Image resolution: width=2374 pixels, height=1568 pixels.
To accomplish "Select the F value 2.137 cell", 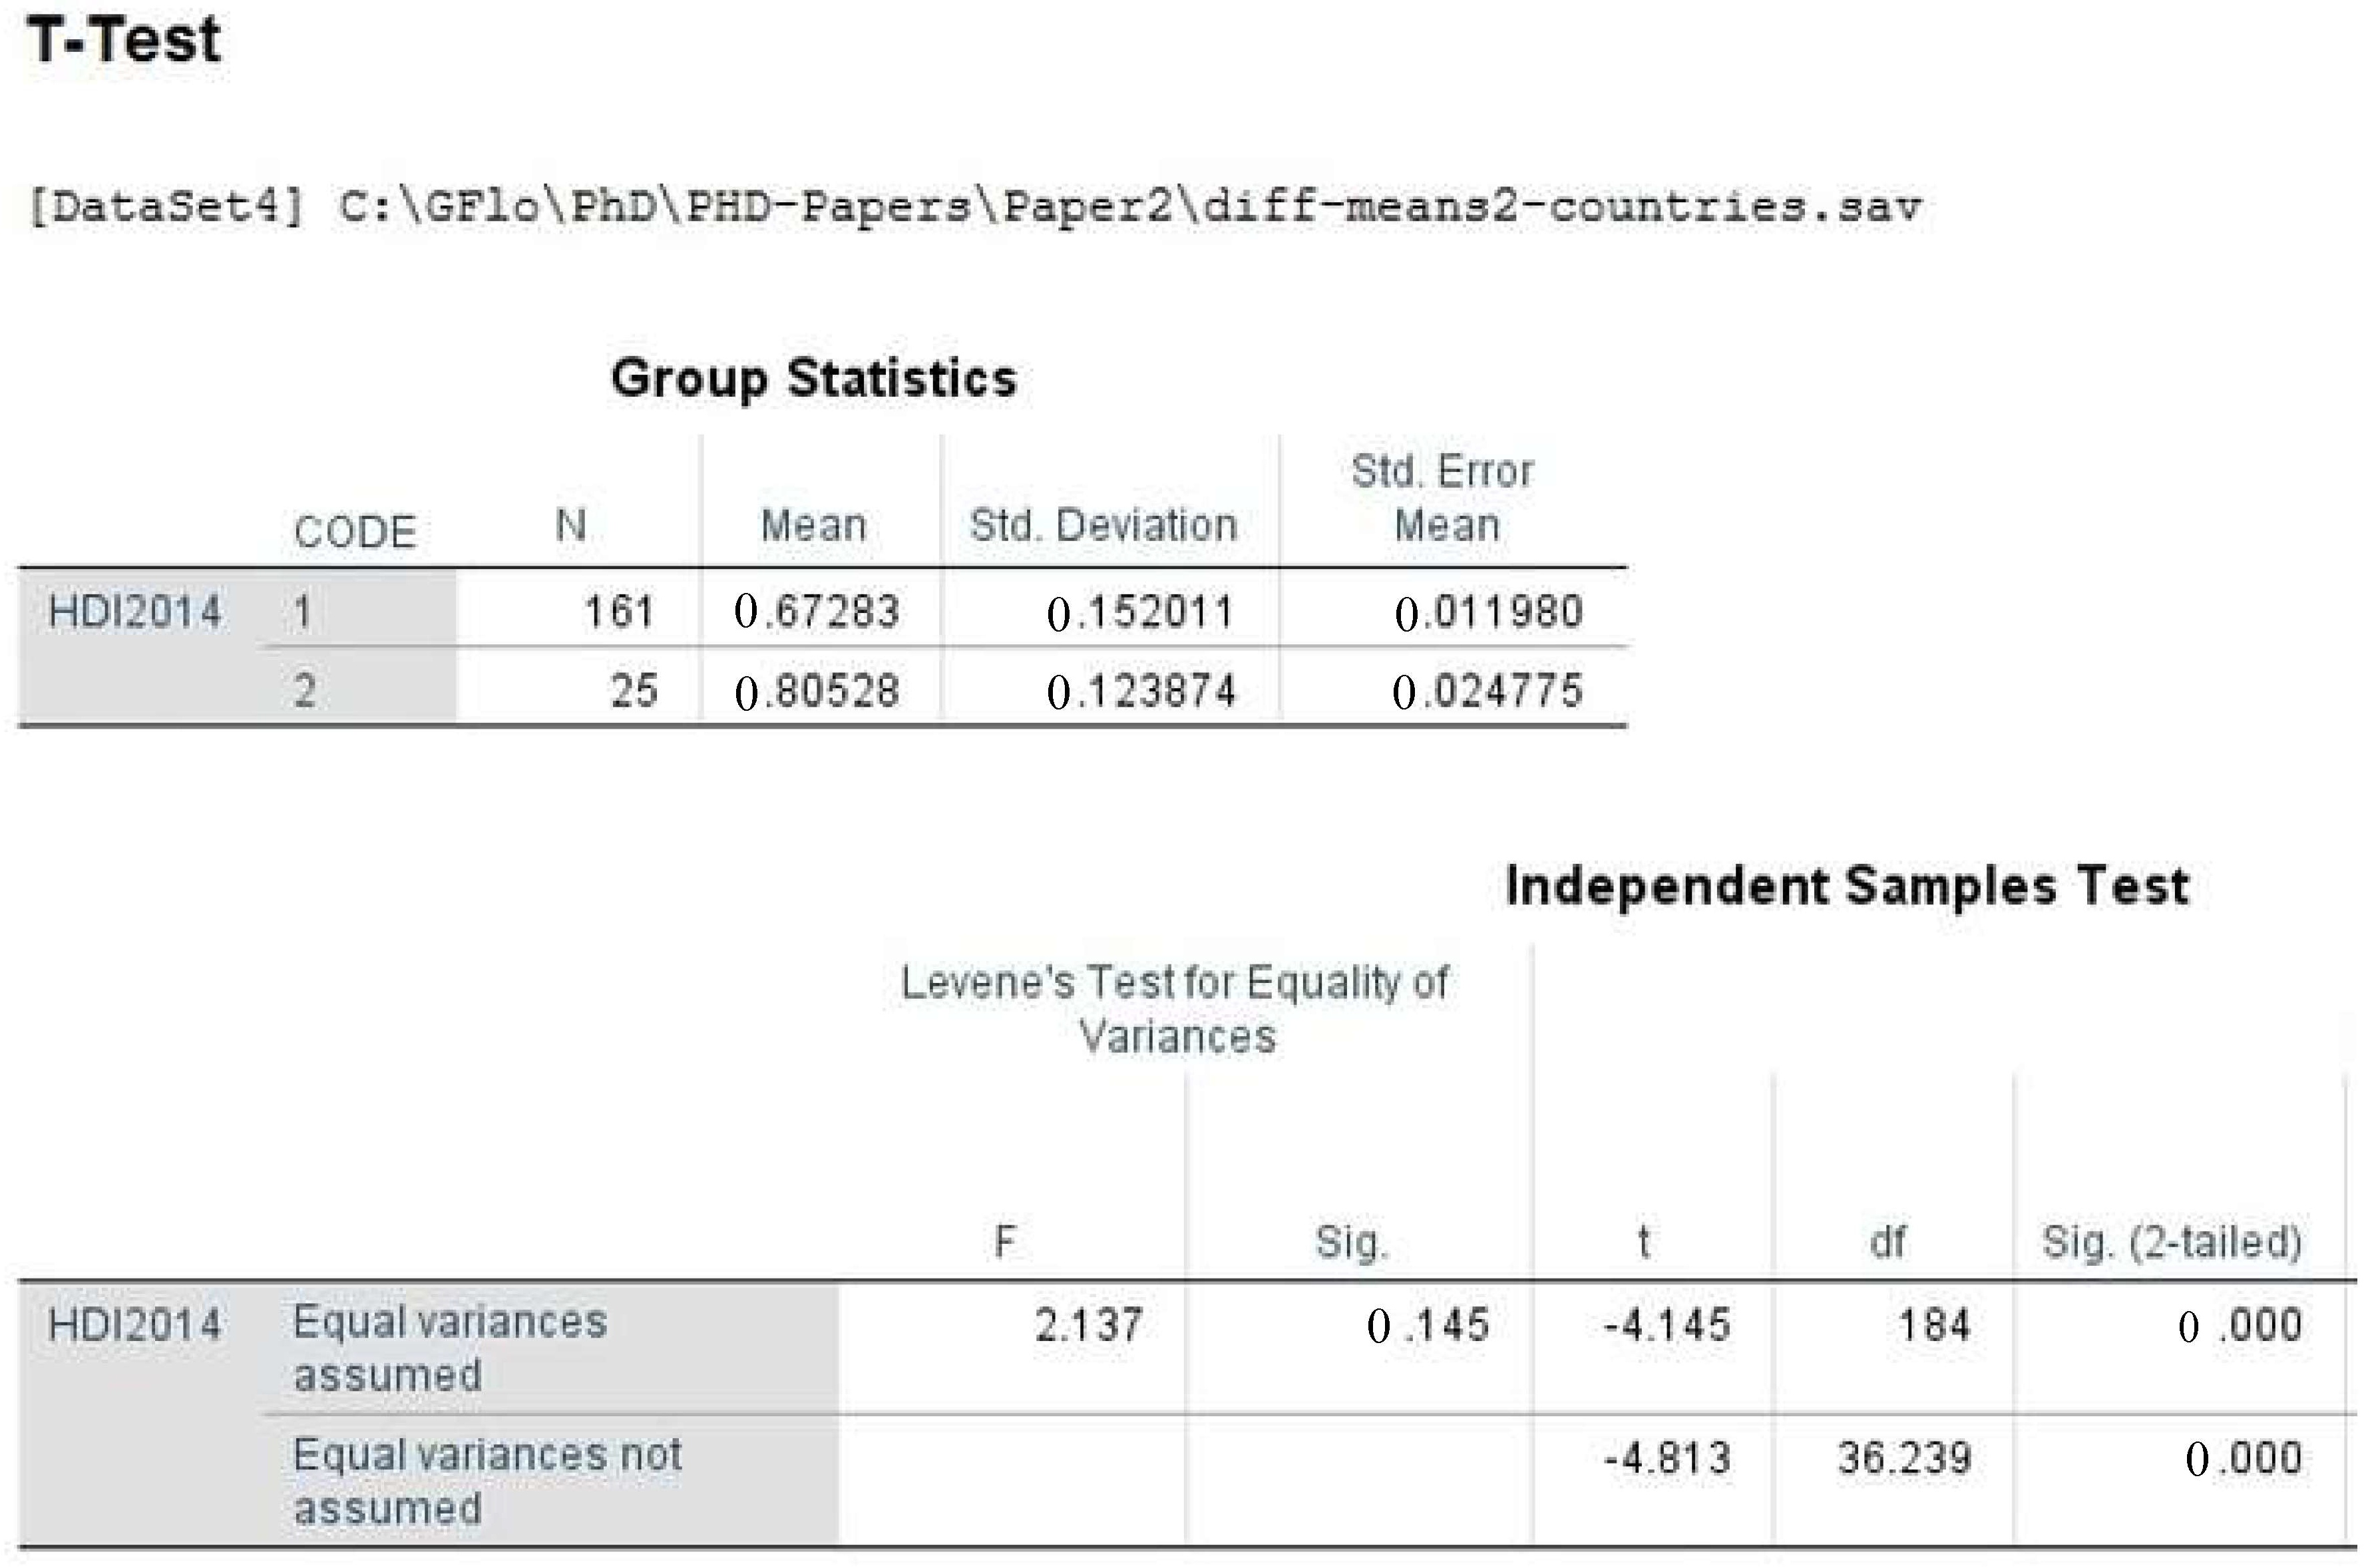I will tap(1088, 1326).
